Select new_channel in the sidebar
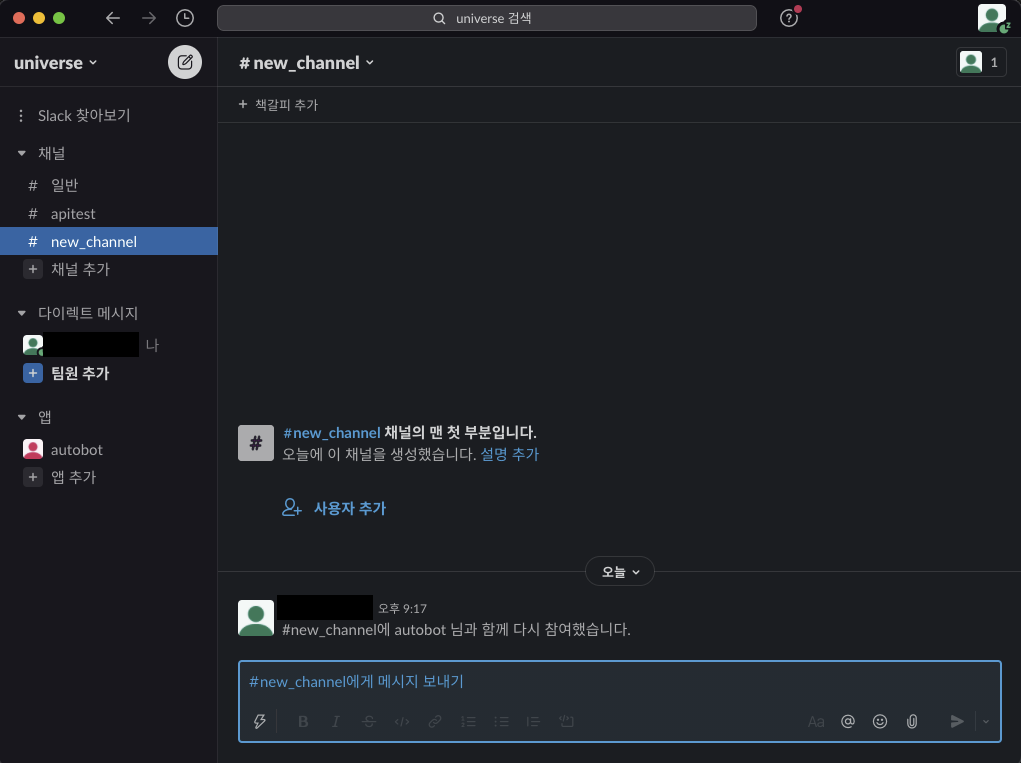This screenshot has width=1021, height=763. point(109,242)
